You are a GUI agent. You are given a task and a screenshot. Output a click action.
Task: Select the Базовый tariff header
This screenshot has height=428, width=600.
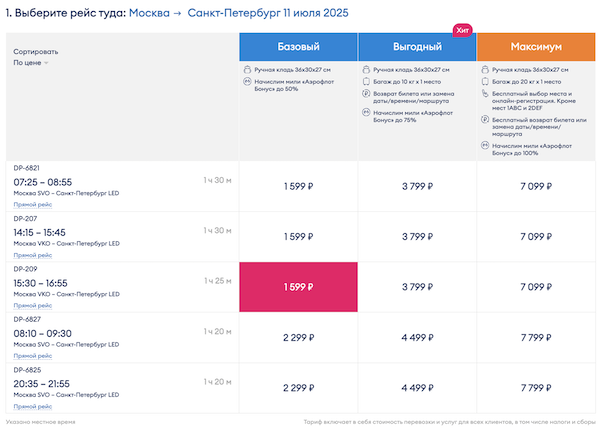pyautogui.click(x=298, y=47)
